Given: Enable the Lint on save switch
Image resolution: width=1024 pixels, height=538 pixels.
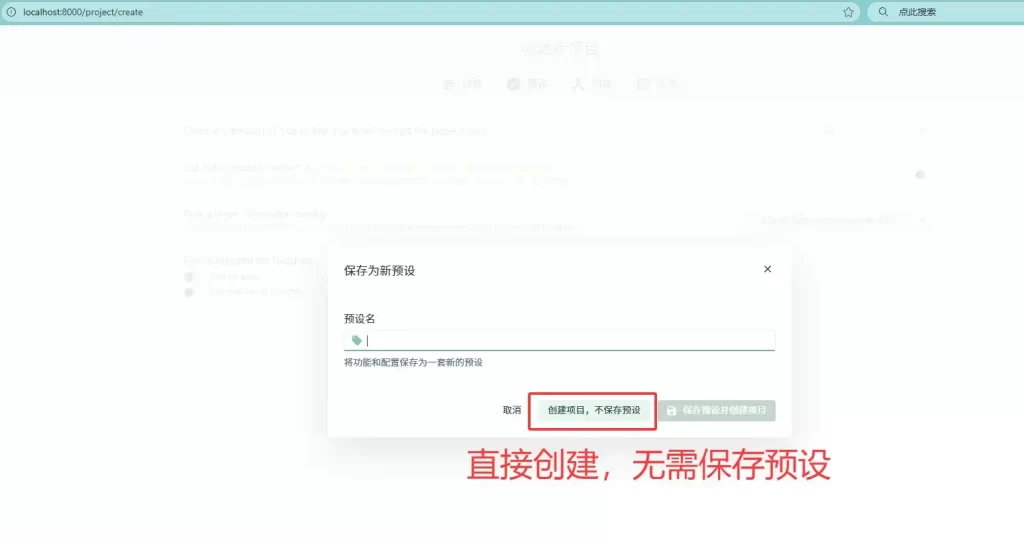Looking at the screenshot, I should coord(189,277).
